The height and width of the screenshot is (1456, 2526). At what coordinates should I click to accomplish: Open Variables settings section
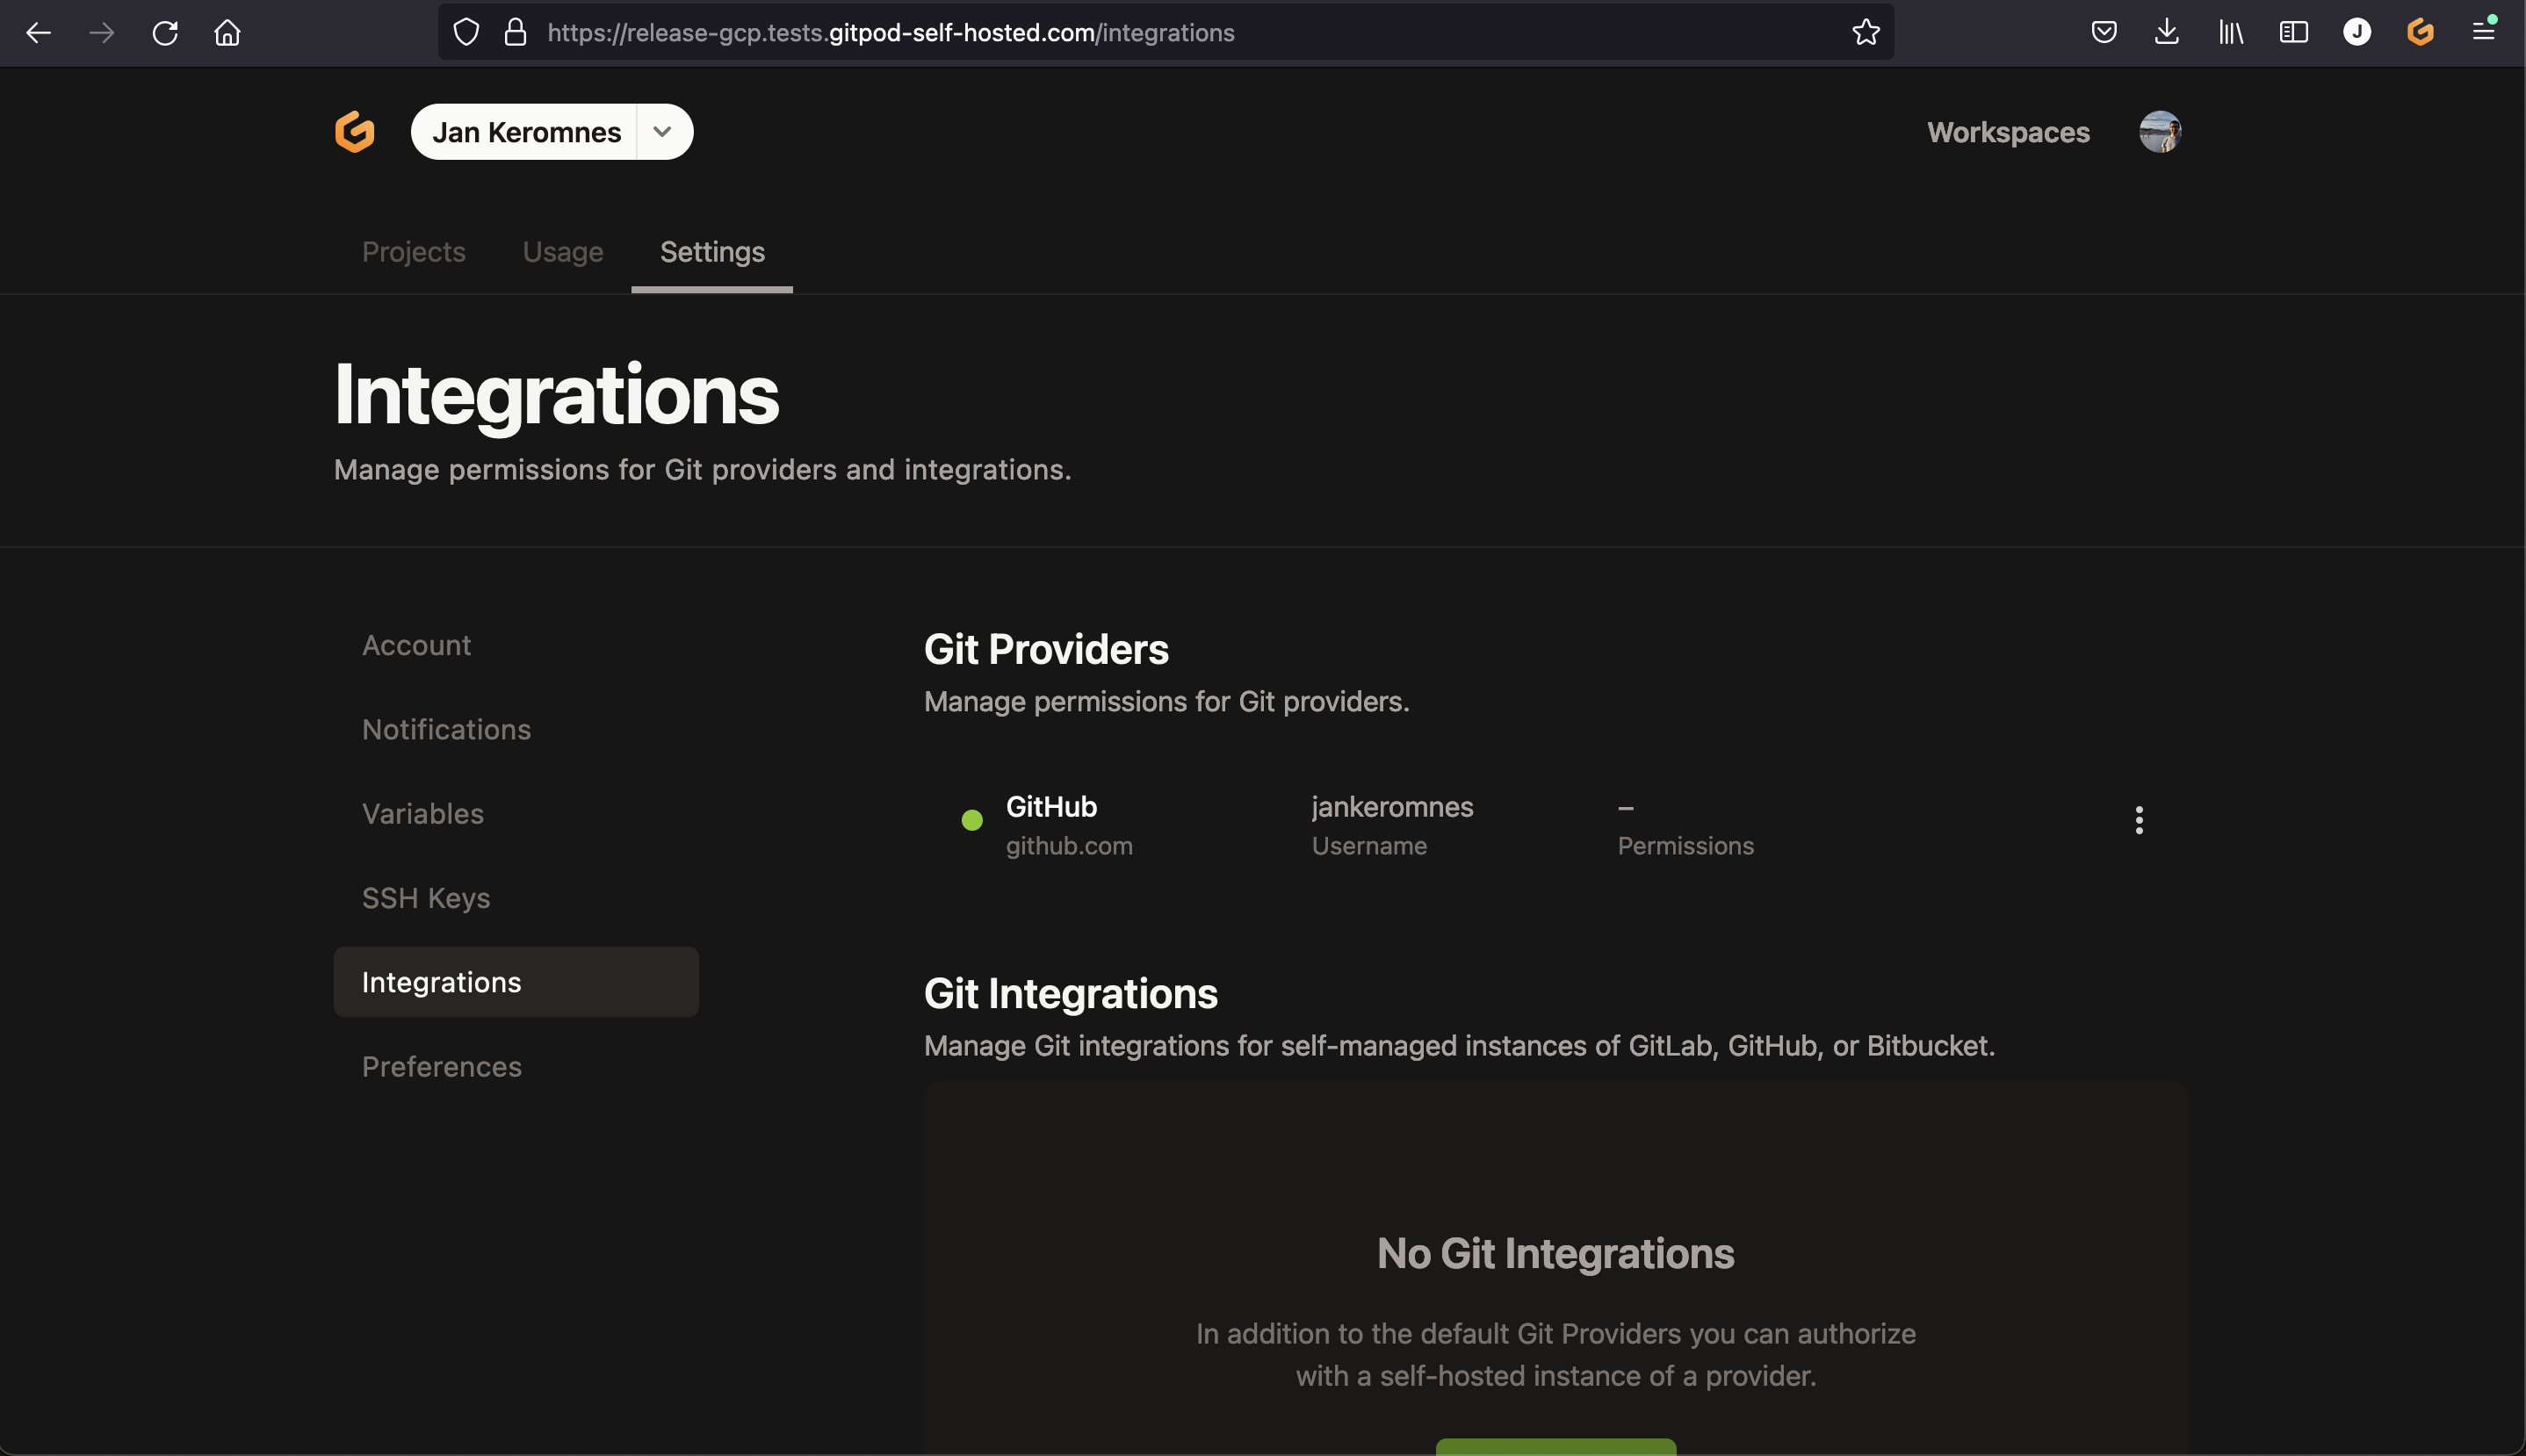click(x=422, y=814)
